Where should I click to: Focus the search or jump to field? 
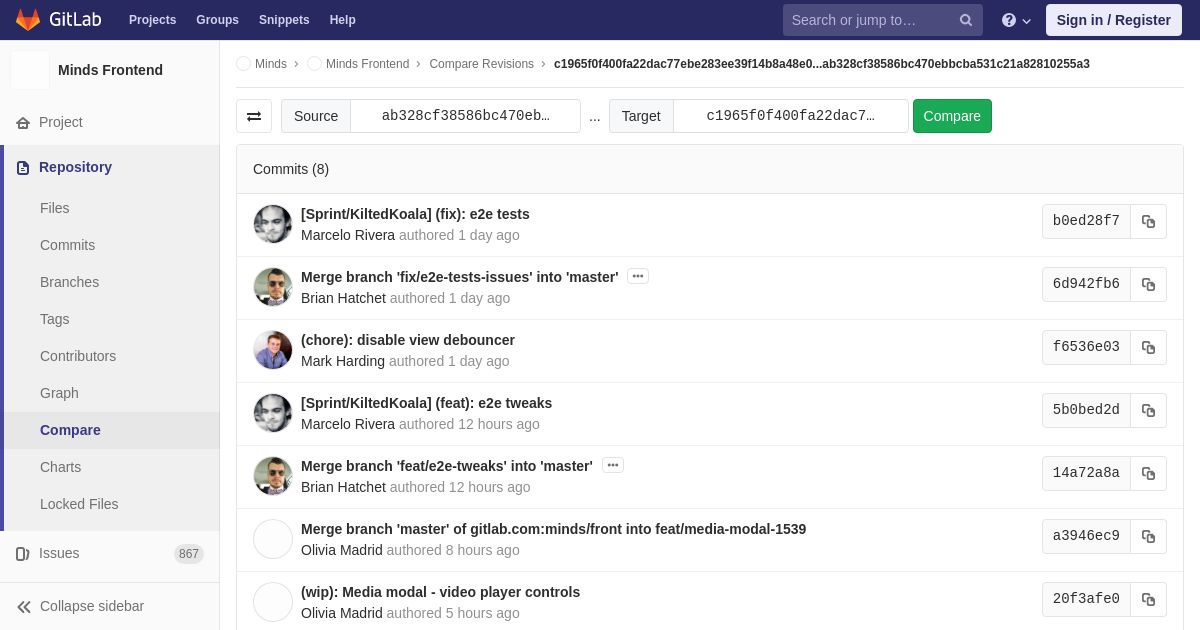pyautogui.click(x=868, y=20)
